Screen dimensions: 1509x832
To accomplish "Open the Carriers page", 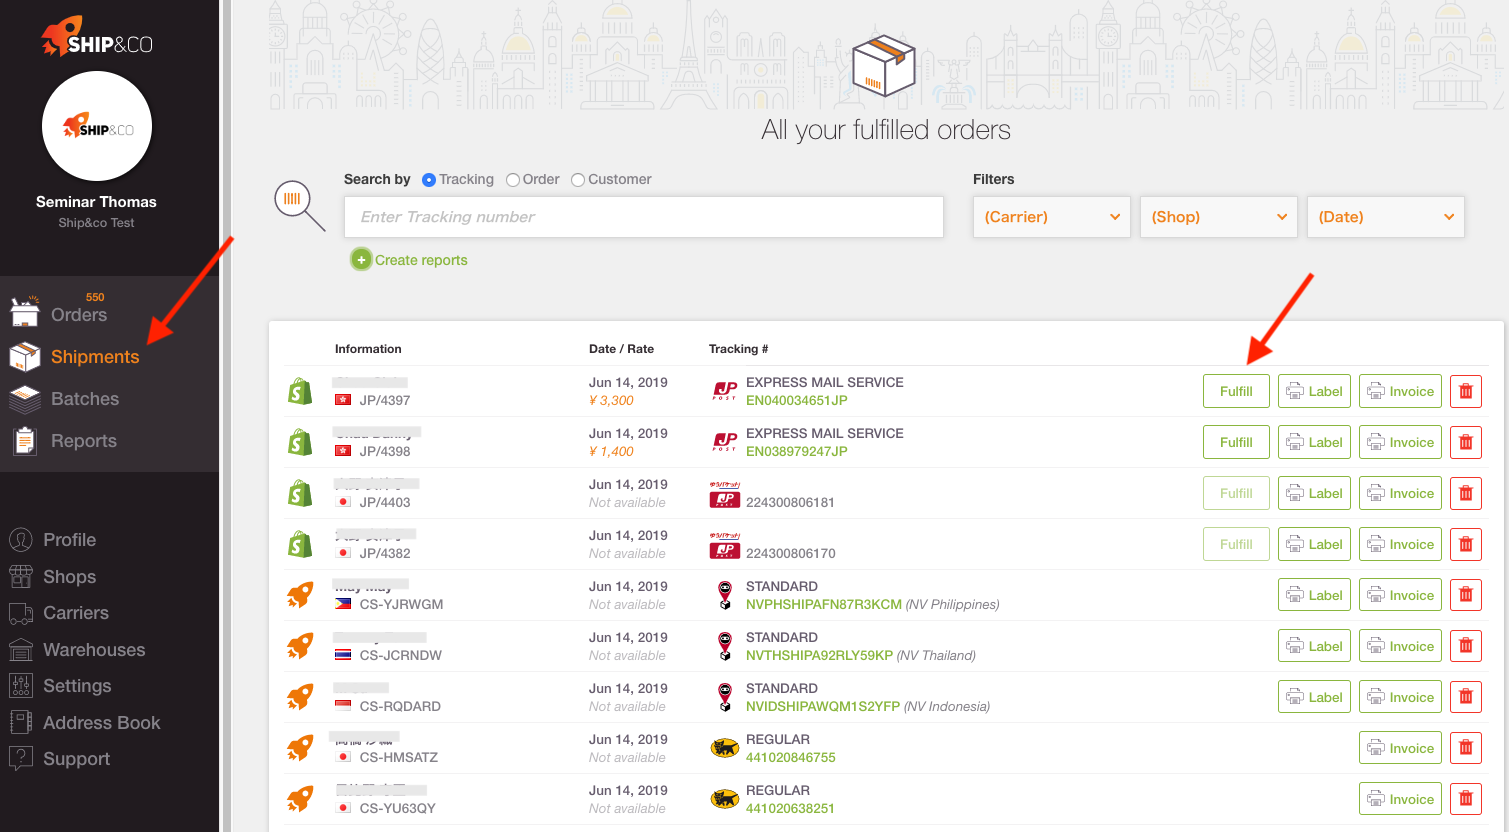I will [75, 613].
